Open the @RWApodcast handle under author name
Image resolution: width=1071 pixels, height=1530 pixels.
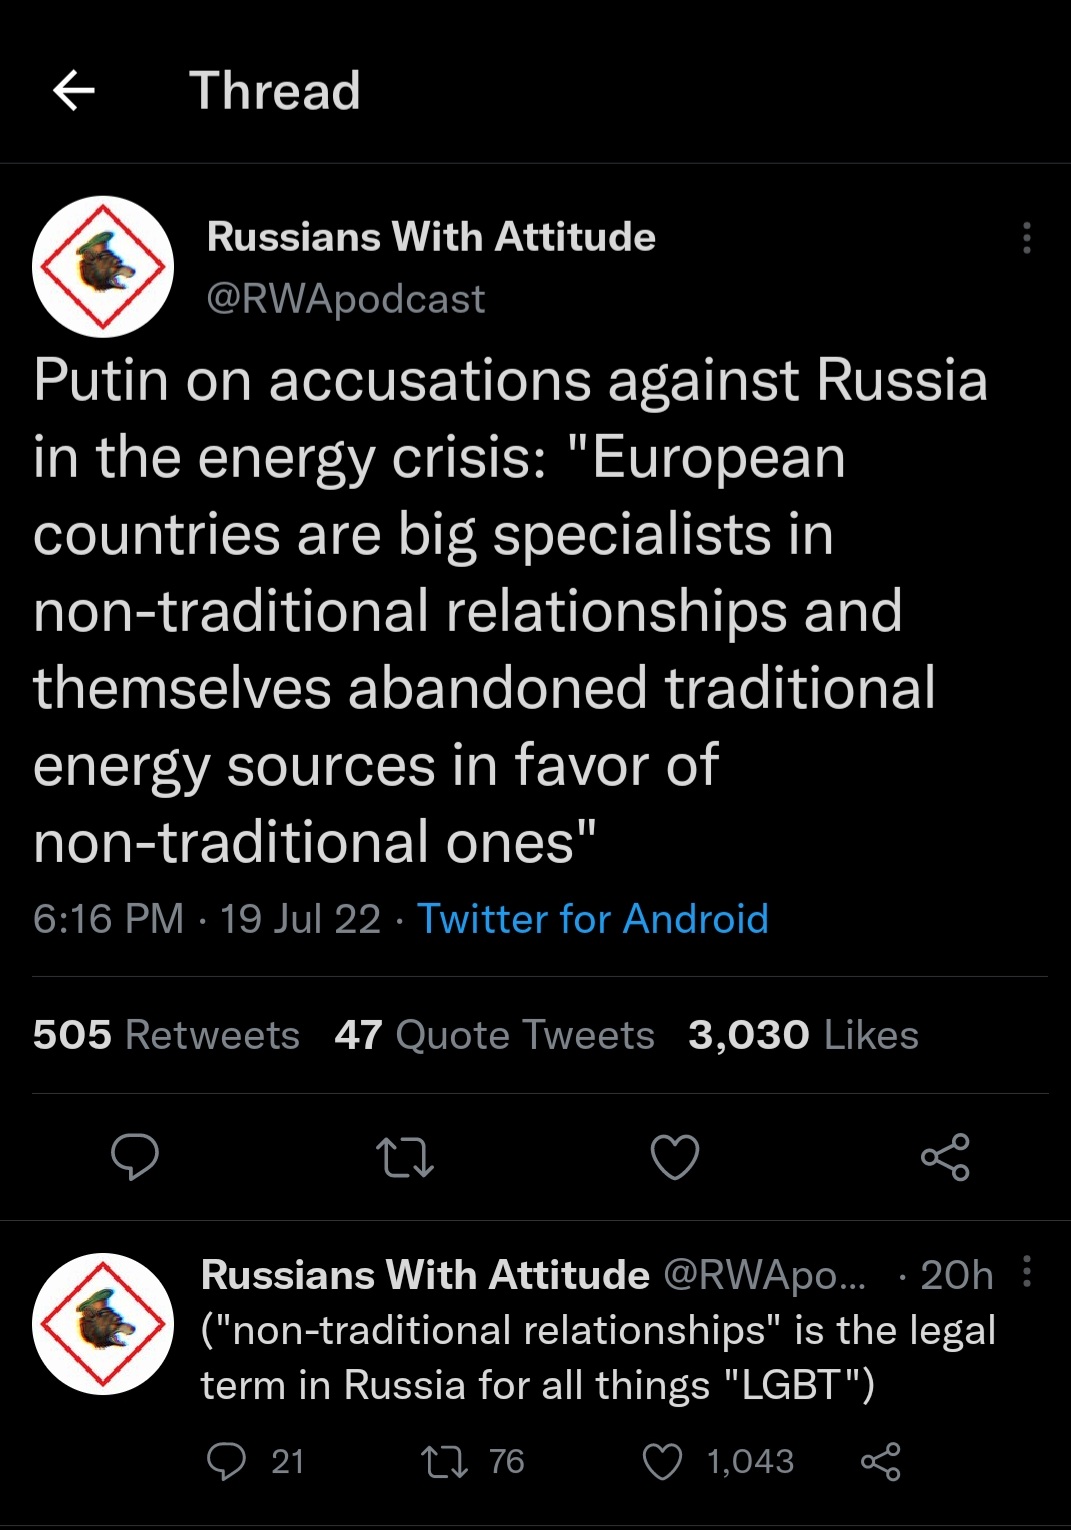pos(345,299)
